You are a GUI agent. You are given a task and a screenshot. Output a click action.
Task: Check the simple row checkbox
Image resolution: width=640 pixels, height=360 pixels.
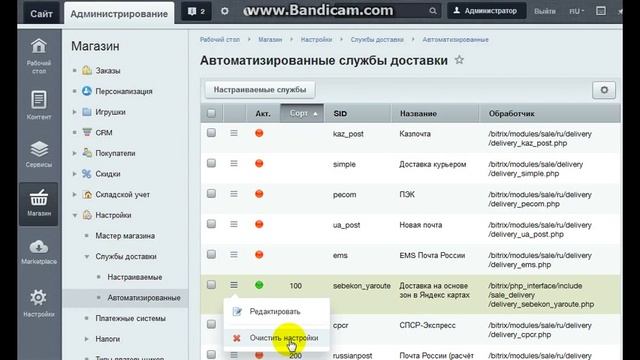pyautogui.click(x=211, y=163)
